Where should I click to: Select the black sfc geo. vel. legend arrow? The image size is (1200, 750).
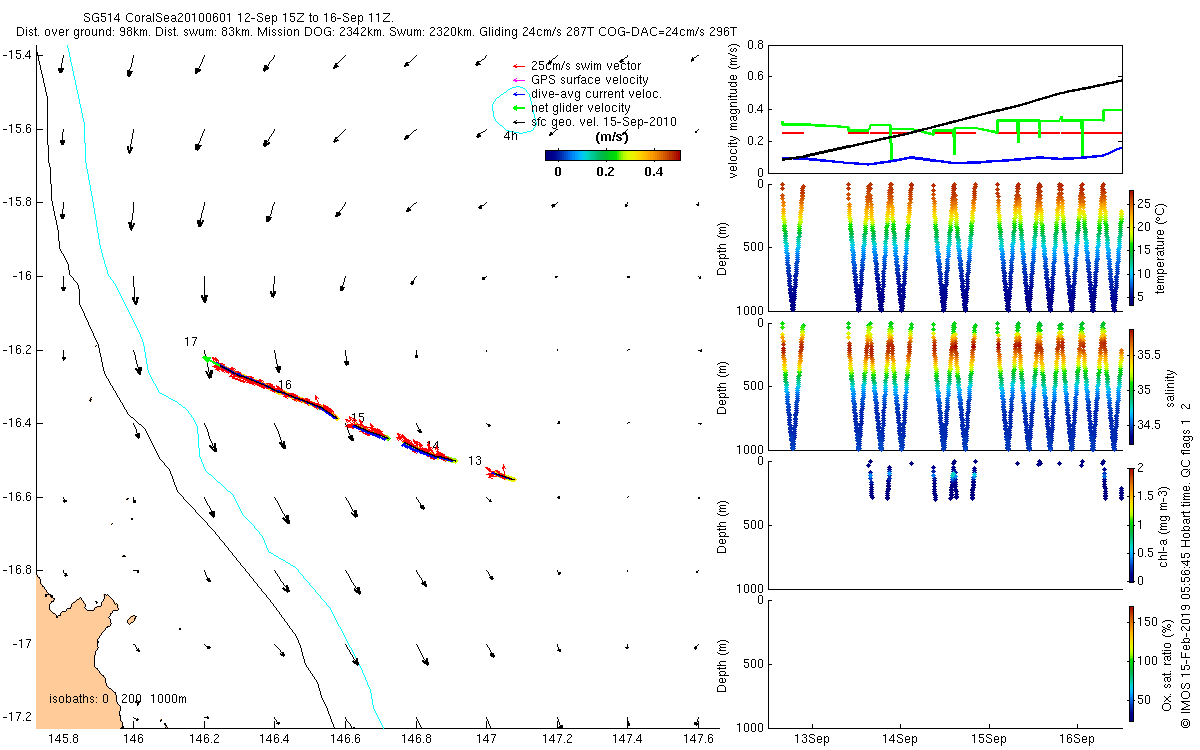point(517,122)
